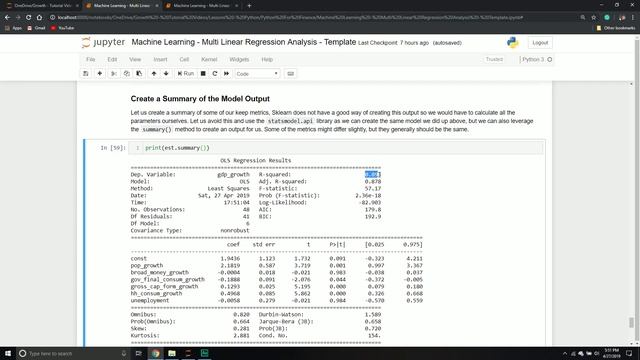Open the Kernel menu
Screen dimensions: 640x360
209,60
